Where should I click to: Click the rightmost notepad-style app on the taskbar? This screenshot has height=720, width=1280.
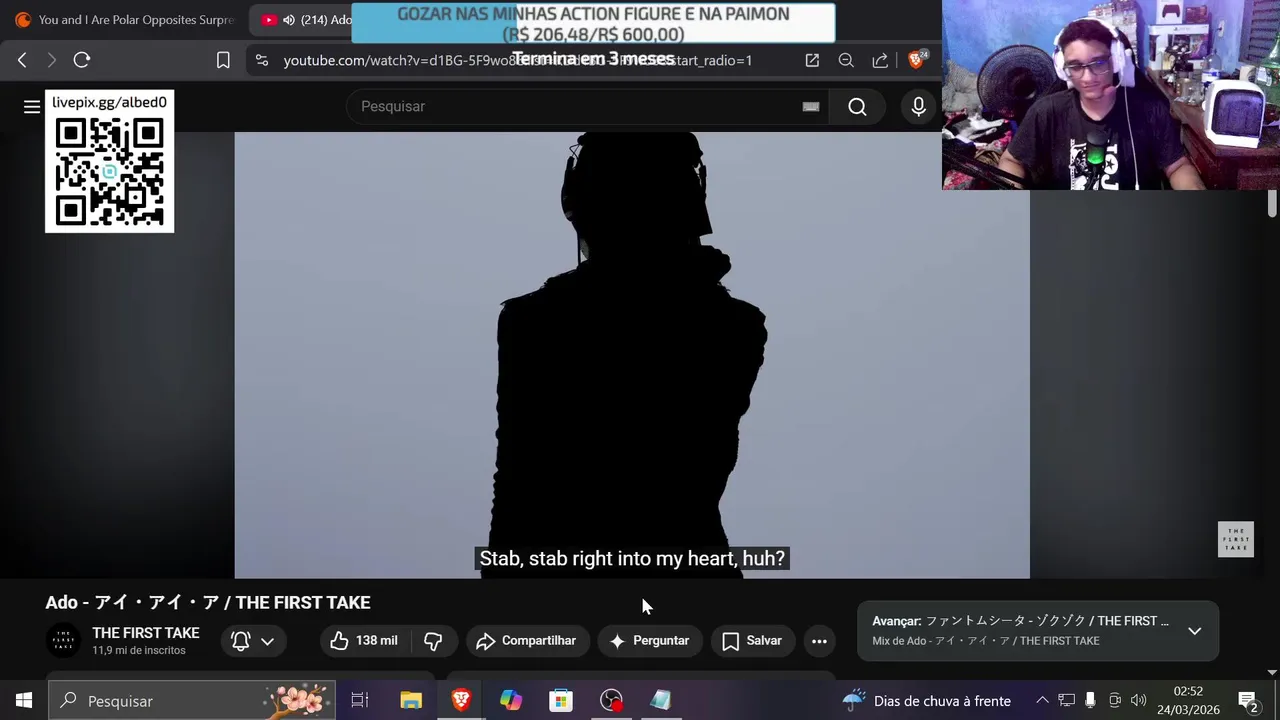(661, 701)
